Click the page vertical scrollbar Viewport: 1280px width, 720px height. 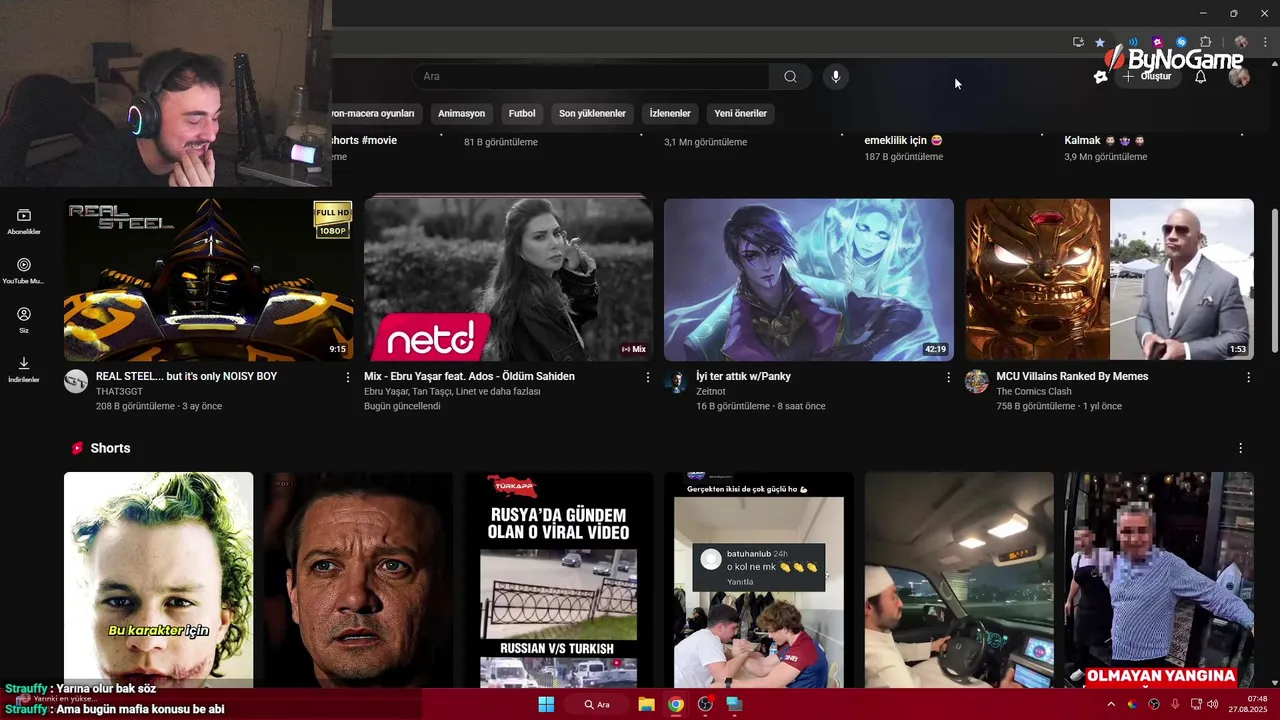click(1274, 280)
